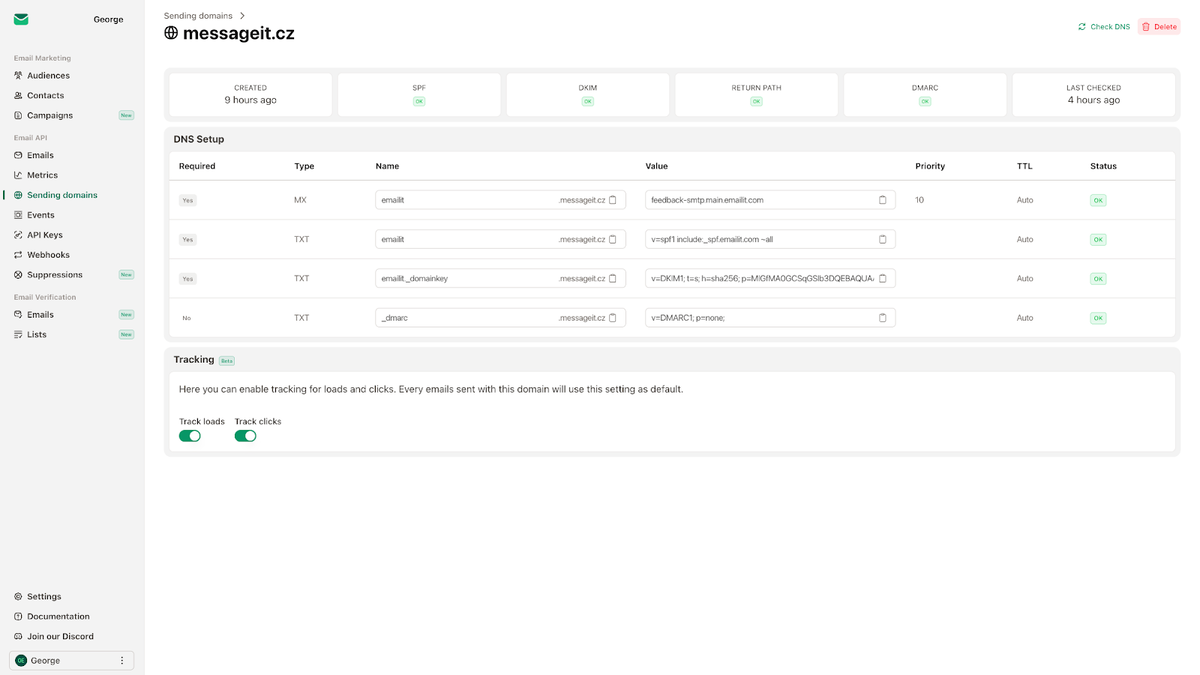Click the Suppressions icon in the sidebar
The image size is (1200, 675).
point(17,274)
